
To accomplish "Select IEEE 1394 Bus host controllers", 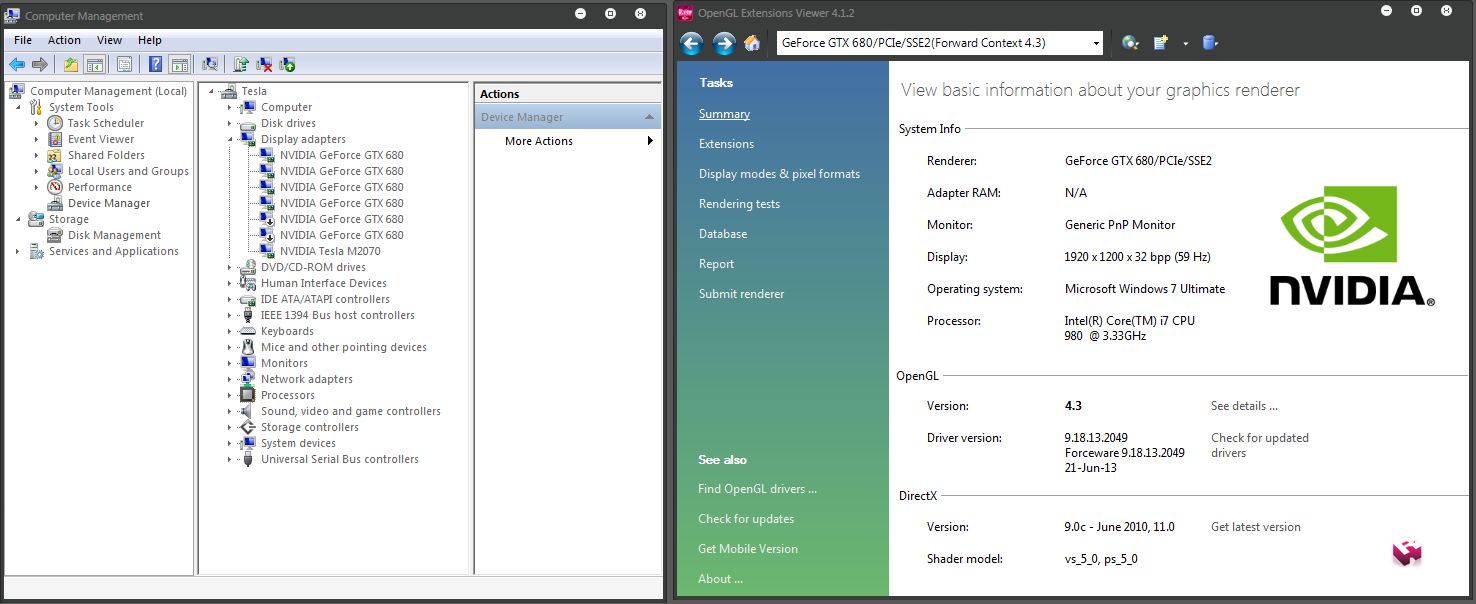I will pos(338,315).
